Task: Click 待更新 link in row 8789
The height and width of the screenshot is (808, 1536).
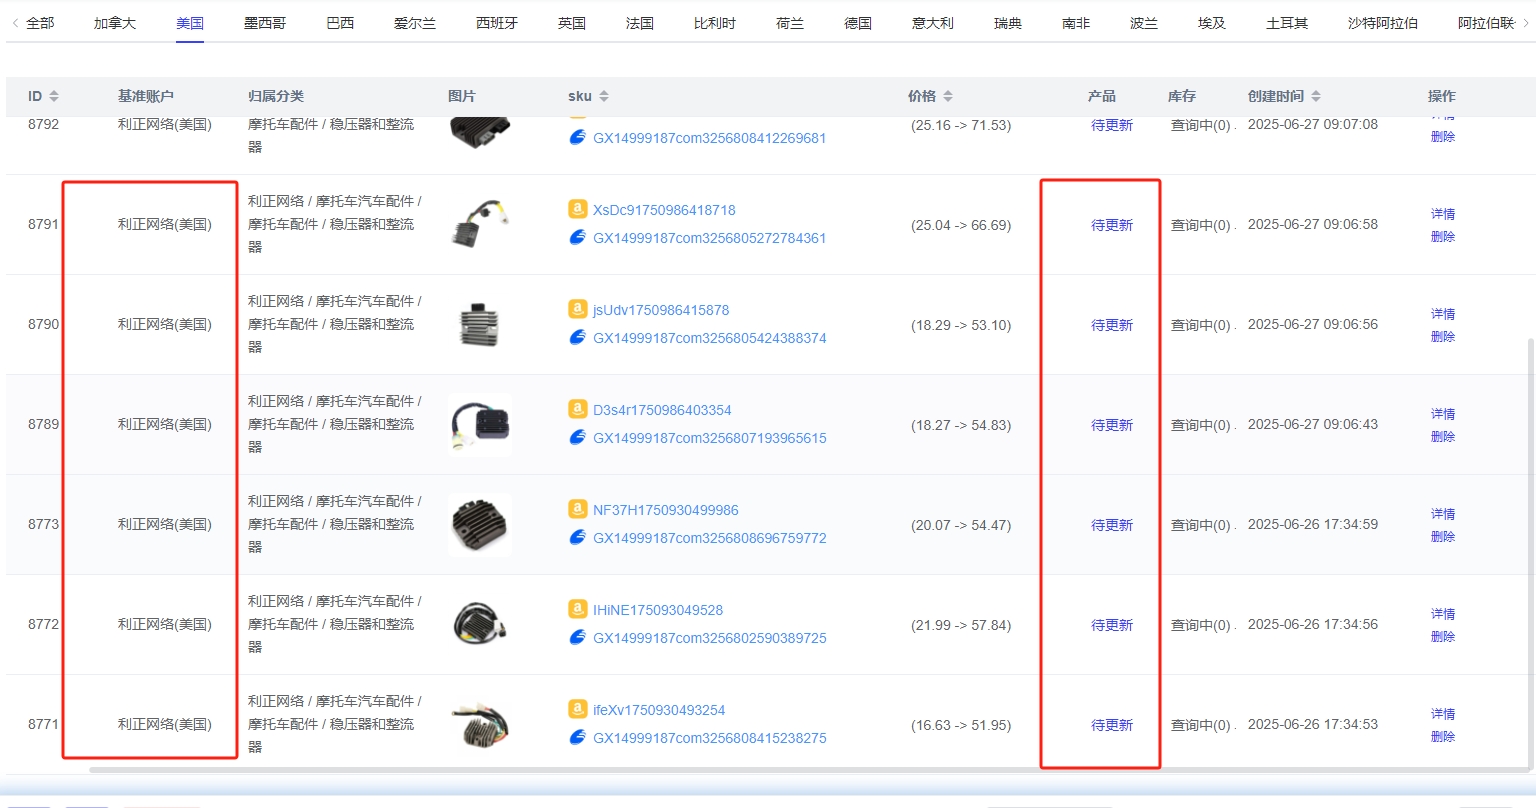Action: pyautogui.click(x=1112, y=425)
